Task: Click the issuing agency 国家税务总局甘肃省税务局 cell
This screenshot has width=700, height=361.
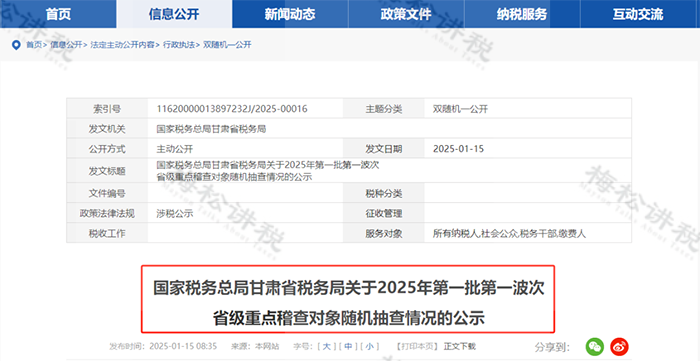Action: (x=211, y=129)
